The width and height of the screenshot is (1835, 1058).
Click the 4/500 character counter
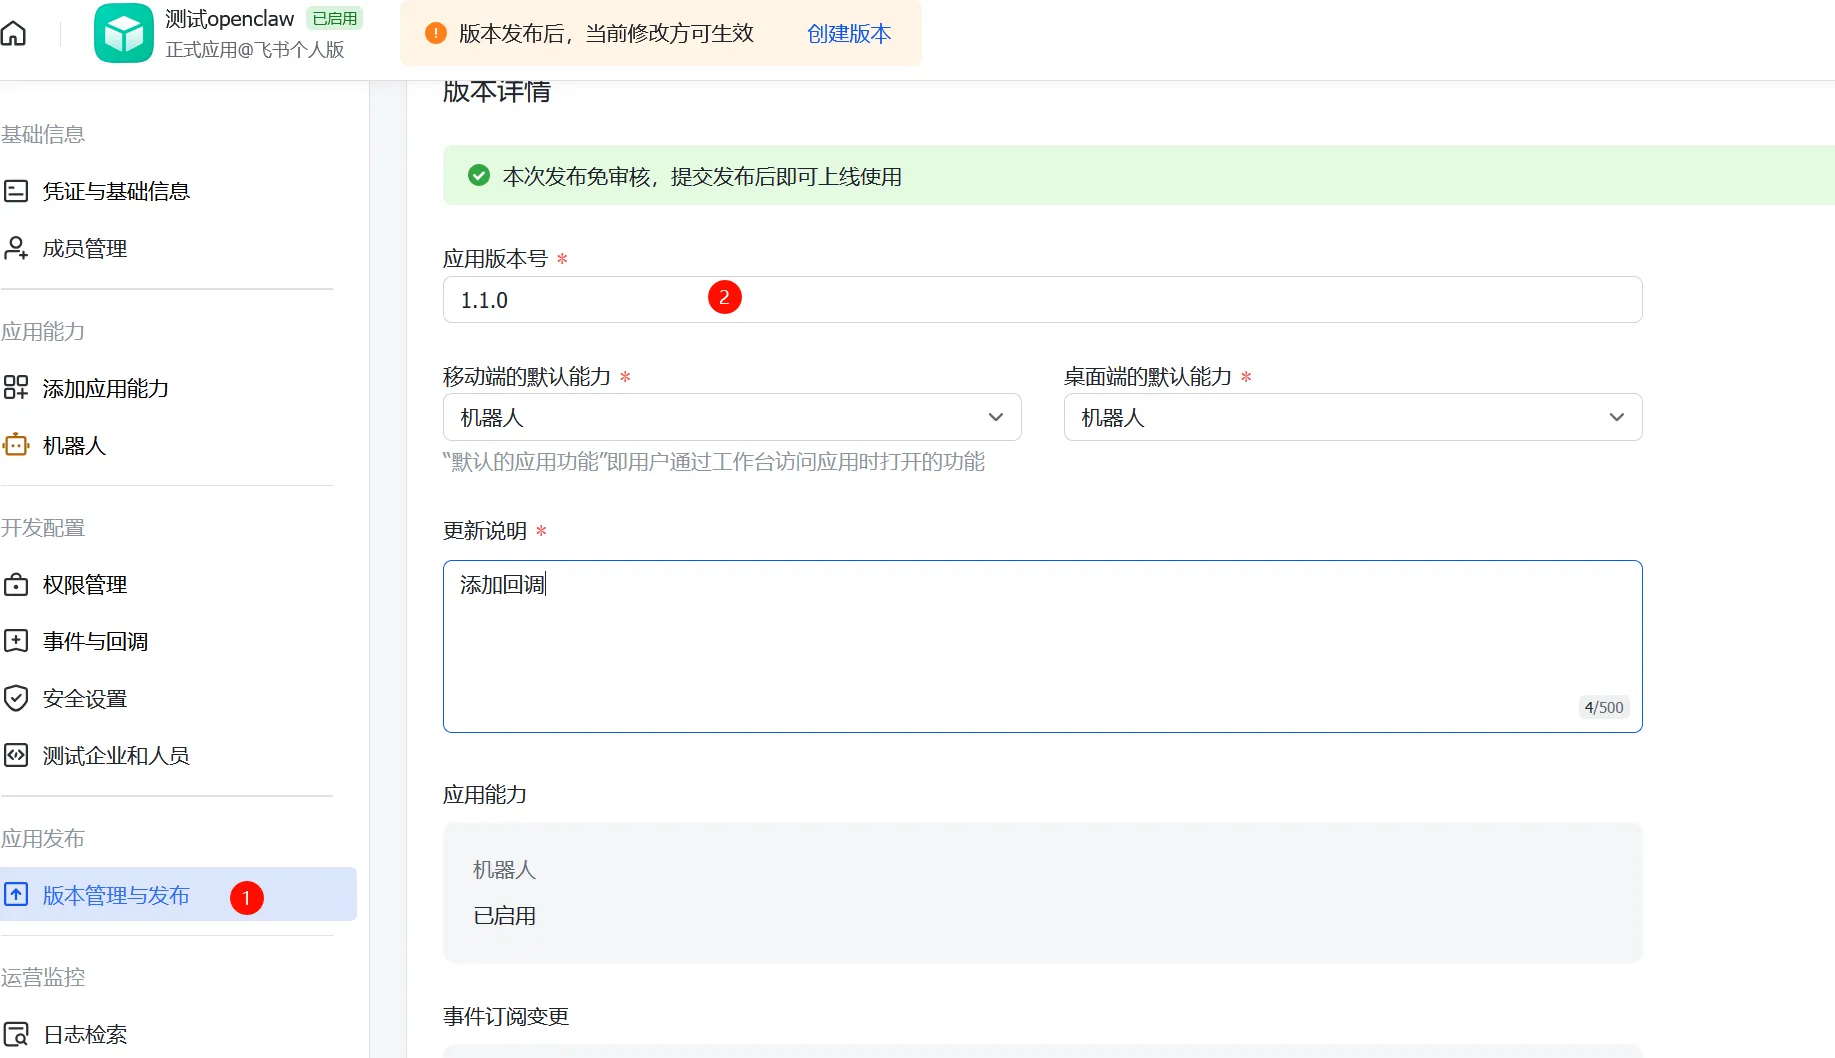pos(1604,707)
